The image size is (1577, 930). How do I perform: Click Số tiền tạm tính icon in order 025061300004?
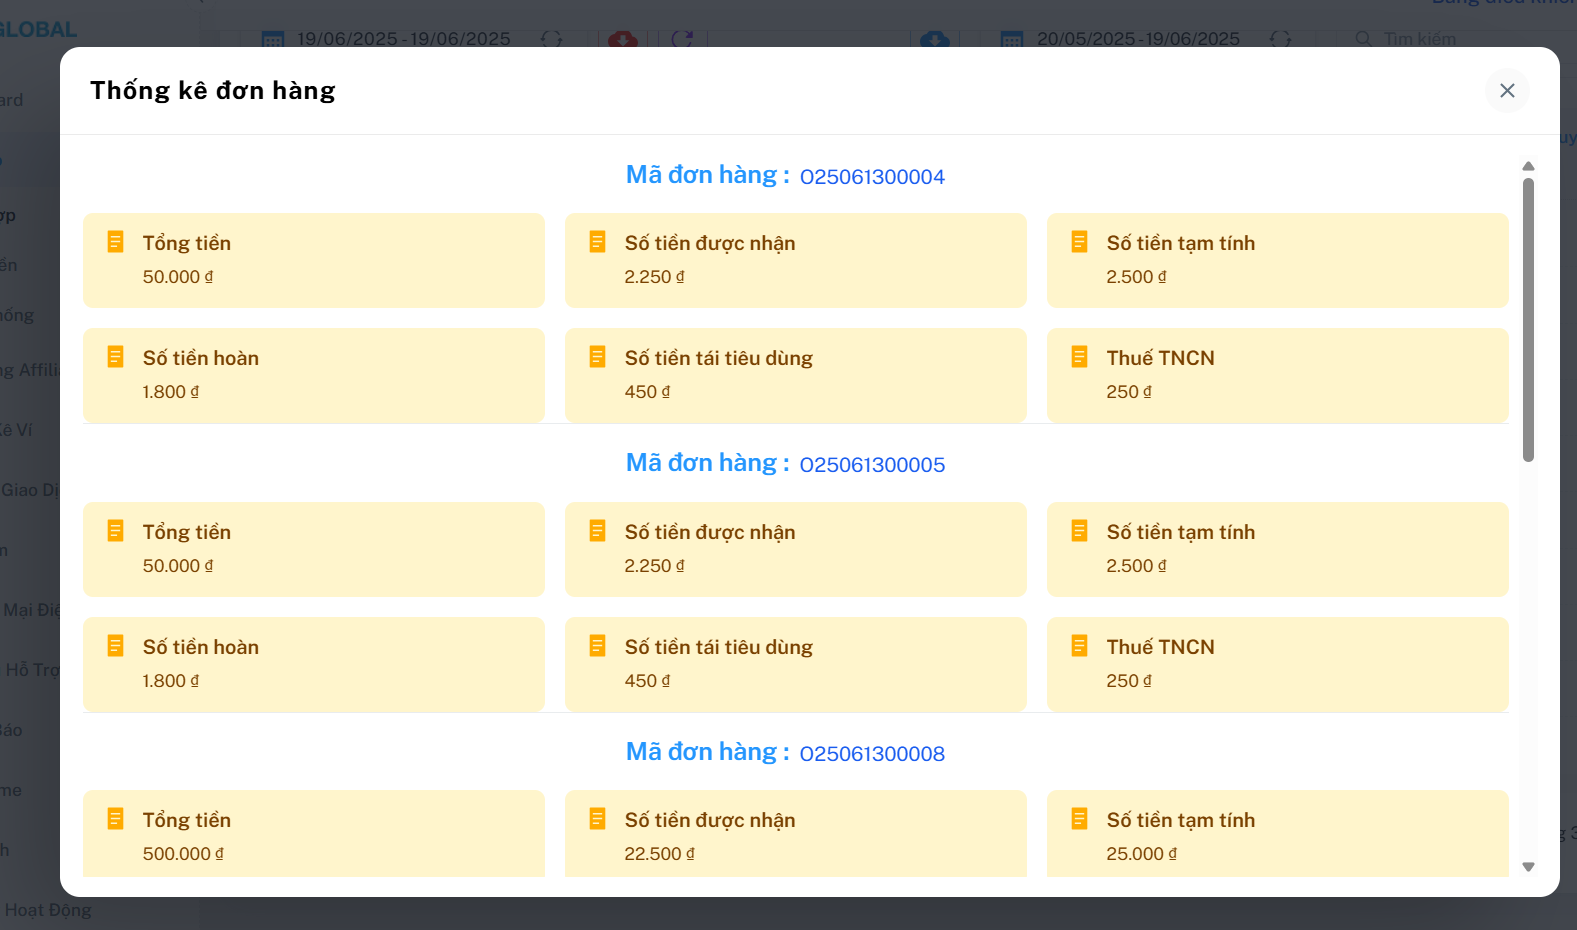tap(1080, 242)
